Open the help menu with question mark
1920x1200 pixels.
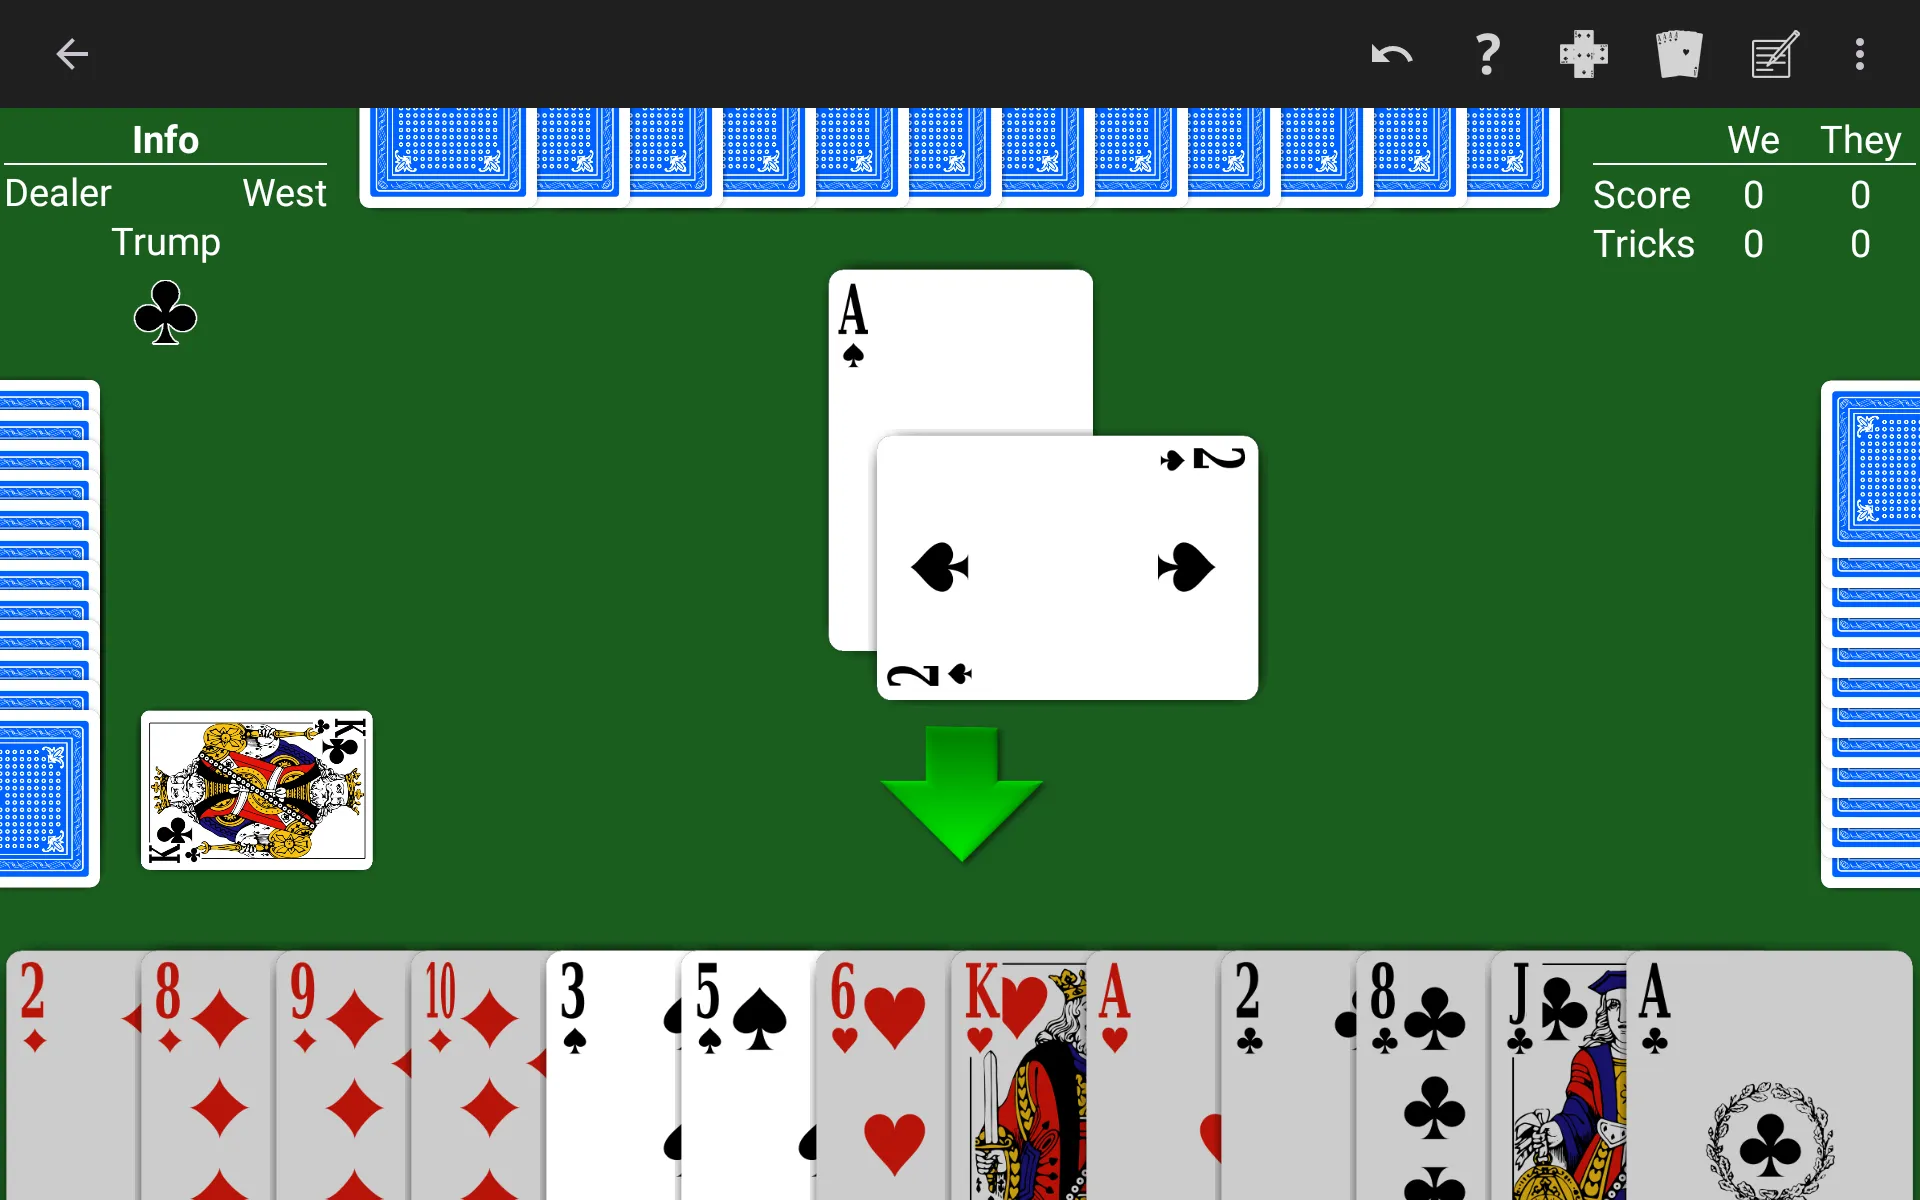coord(1485,53)
